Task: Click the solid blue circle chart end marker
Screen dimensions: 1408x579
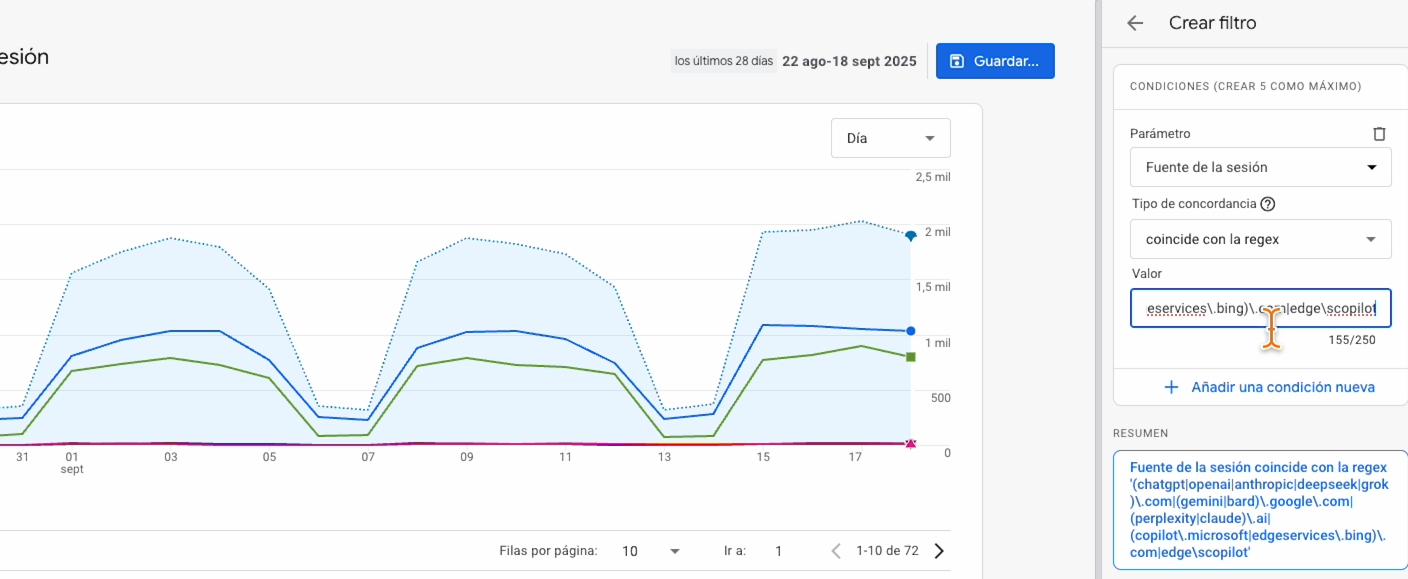Action: (910, 331)
